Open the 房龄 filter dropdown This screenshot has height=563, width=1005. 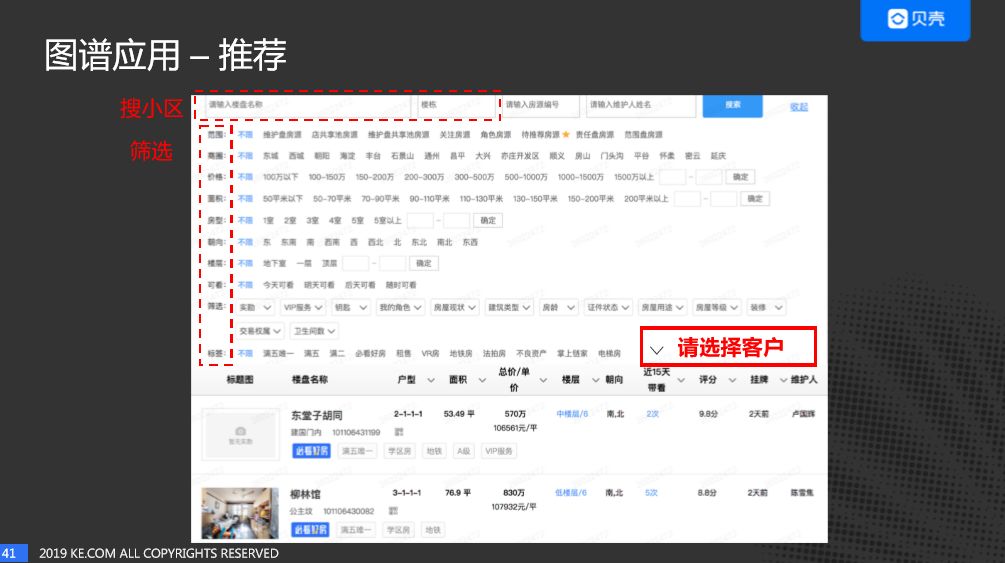(559, 308)
